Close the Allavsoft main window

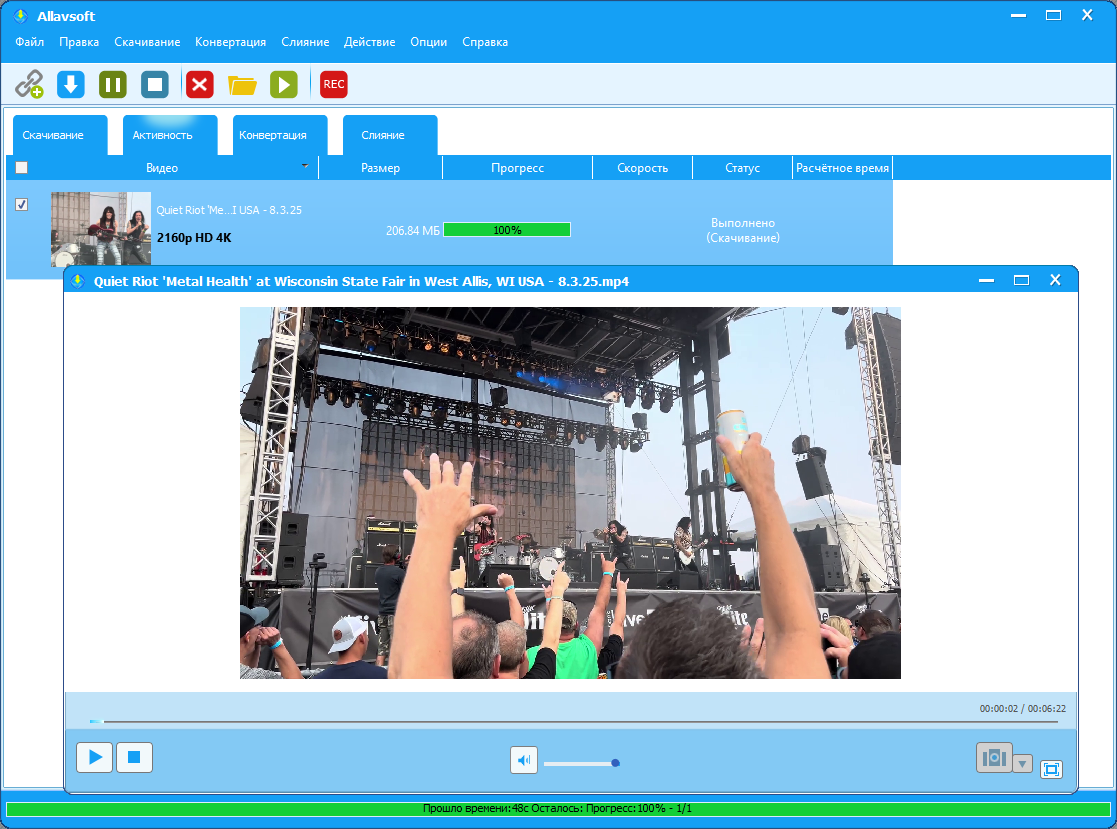(x=1087, y=15)
